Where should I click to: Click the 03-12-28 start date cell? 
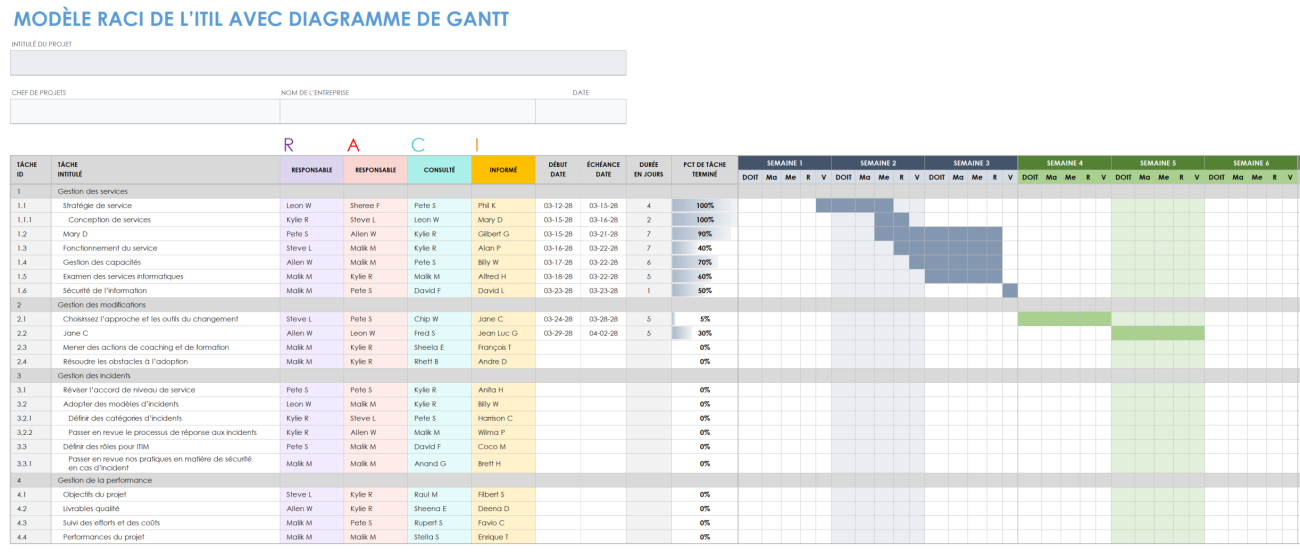tap(557, 205)
